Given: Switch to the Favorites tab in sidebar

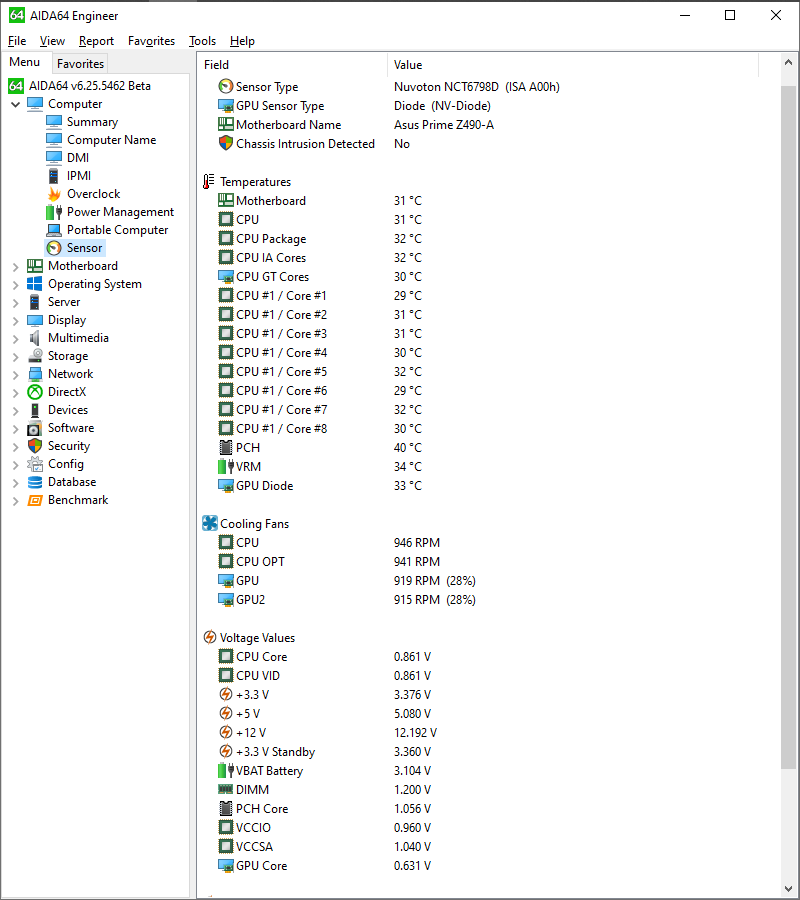Looking at the screenshot, I should [x=80, y=64].
